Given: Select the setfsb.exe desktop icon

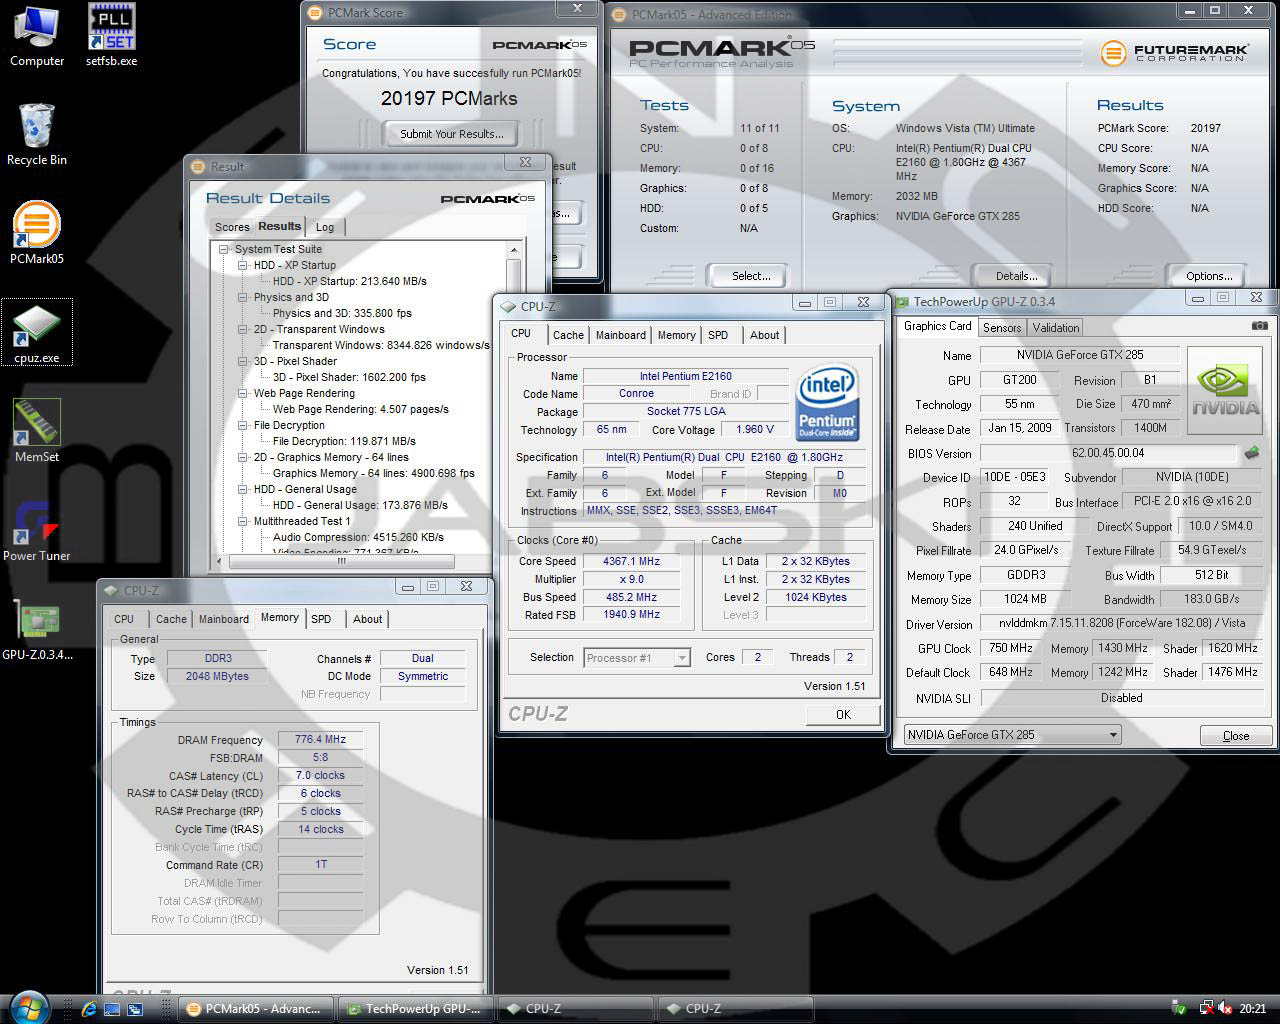Looking at the screenshot, I should (x=111, y=36).
